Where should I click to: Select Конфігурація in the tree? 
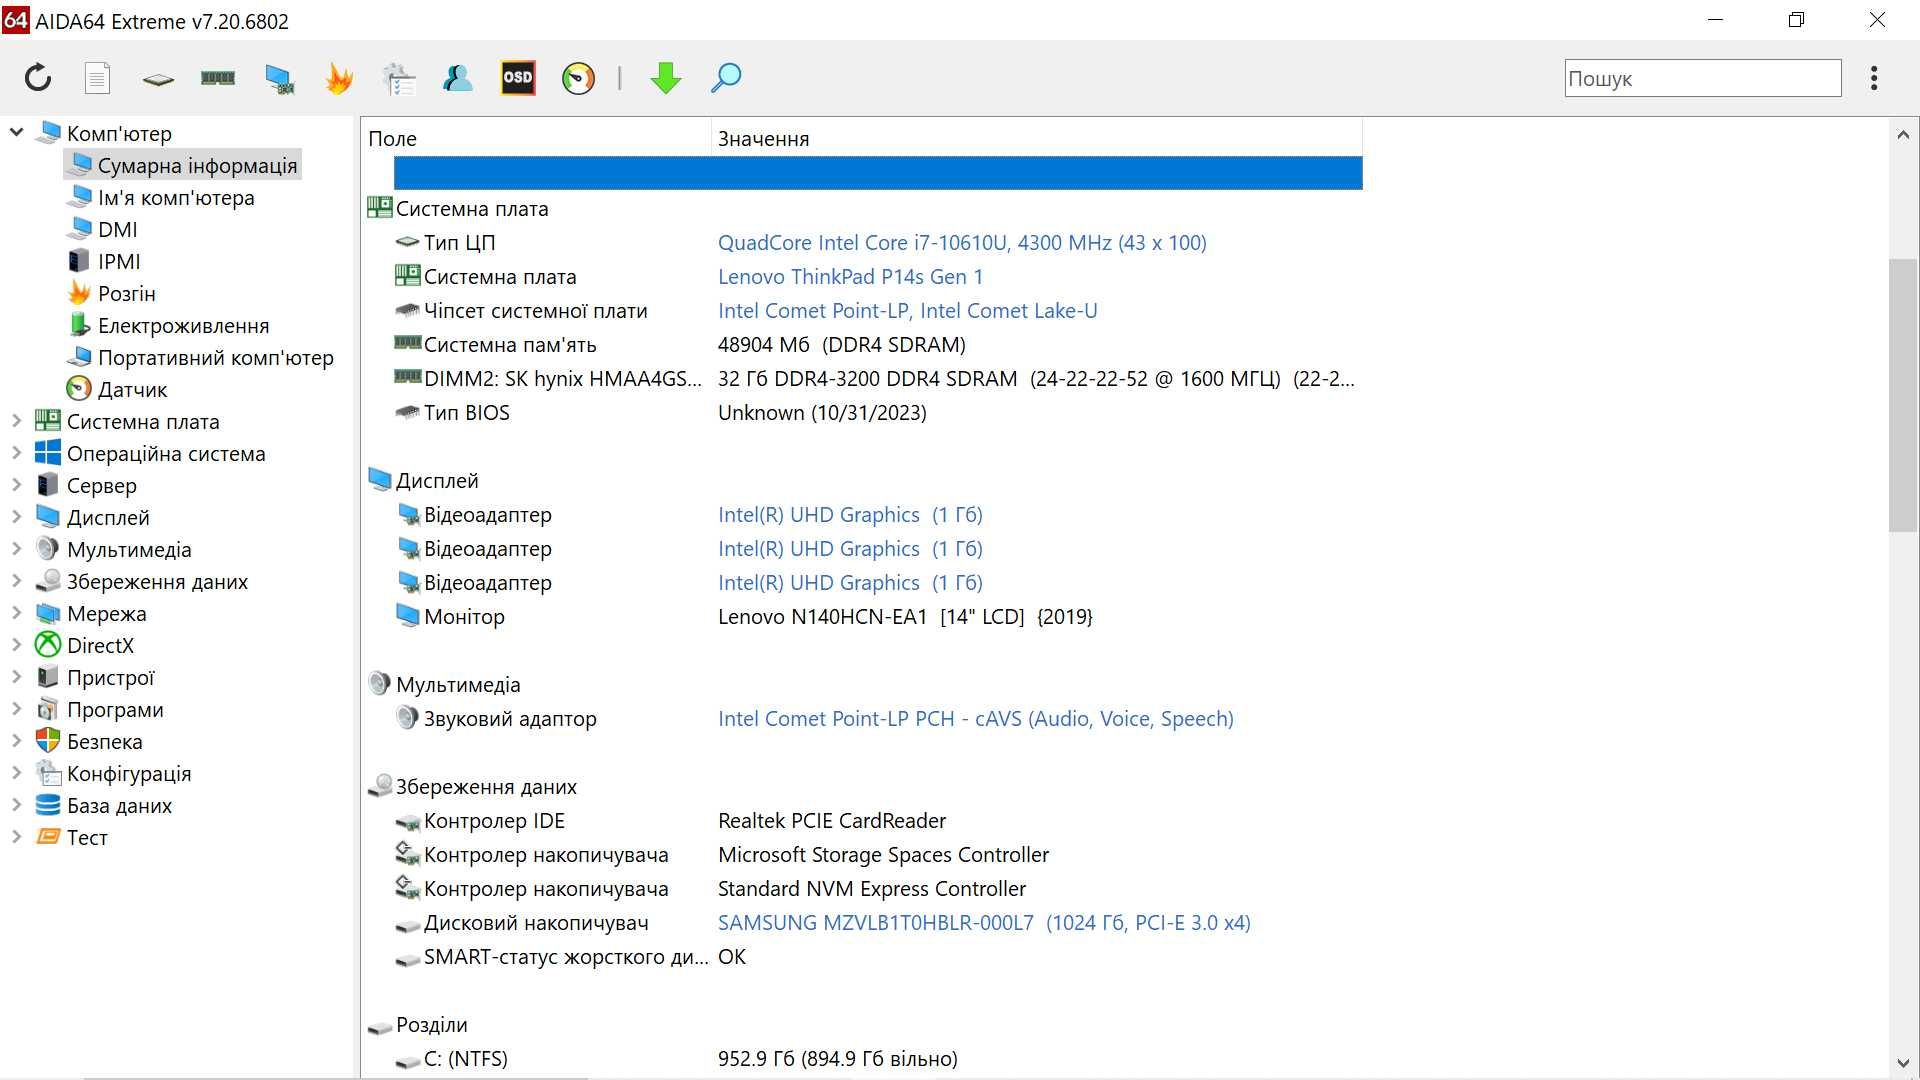(x=128, y=774)
